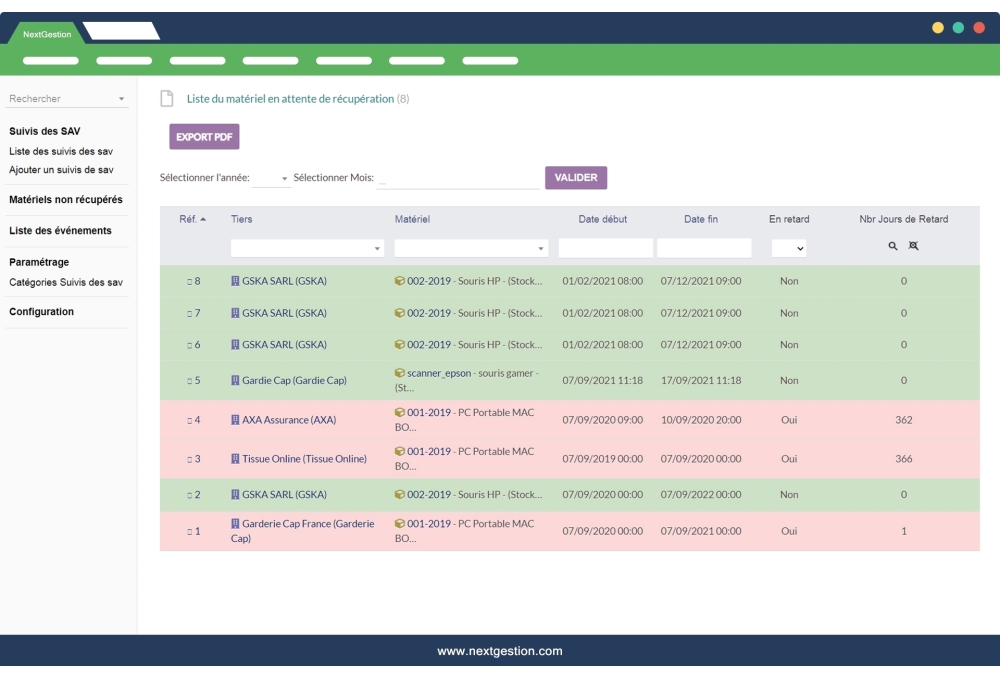
Task: Click the NextGestion logo in the top-left corner
Action: 46,32
